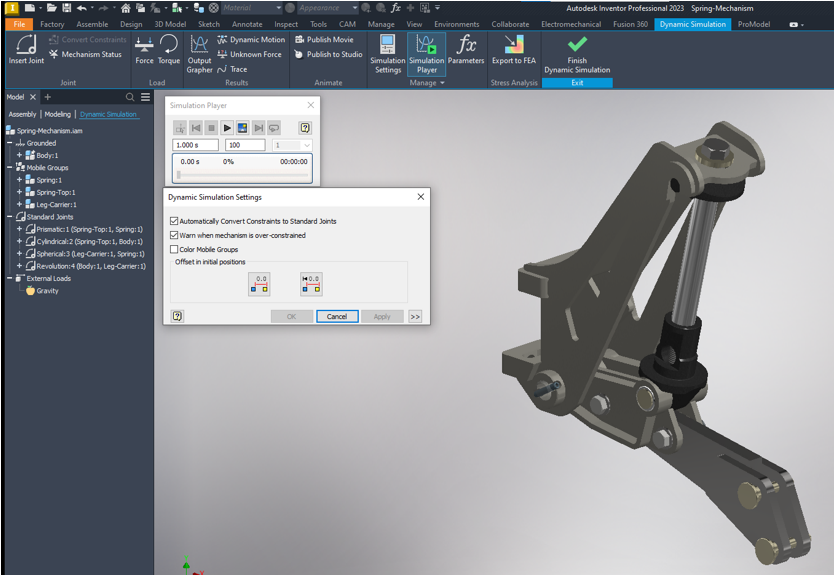The height and width of the screenshot is (576, 834).
Task: Click the set offset positions 0.0 icon
Action: point(259,284)
